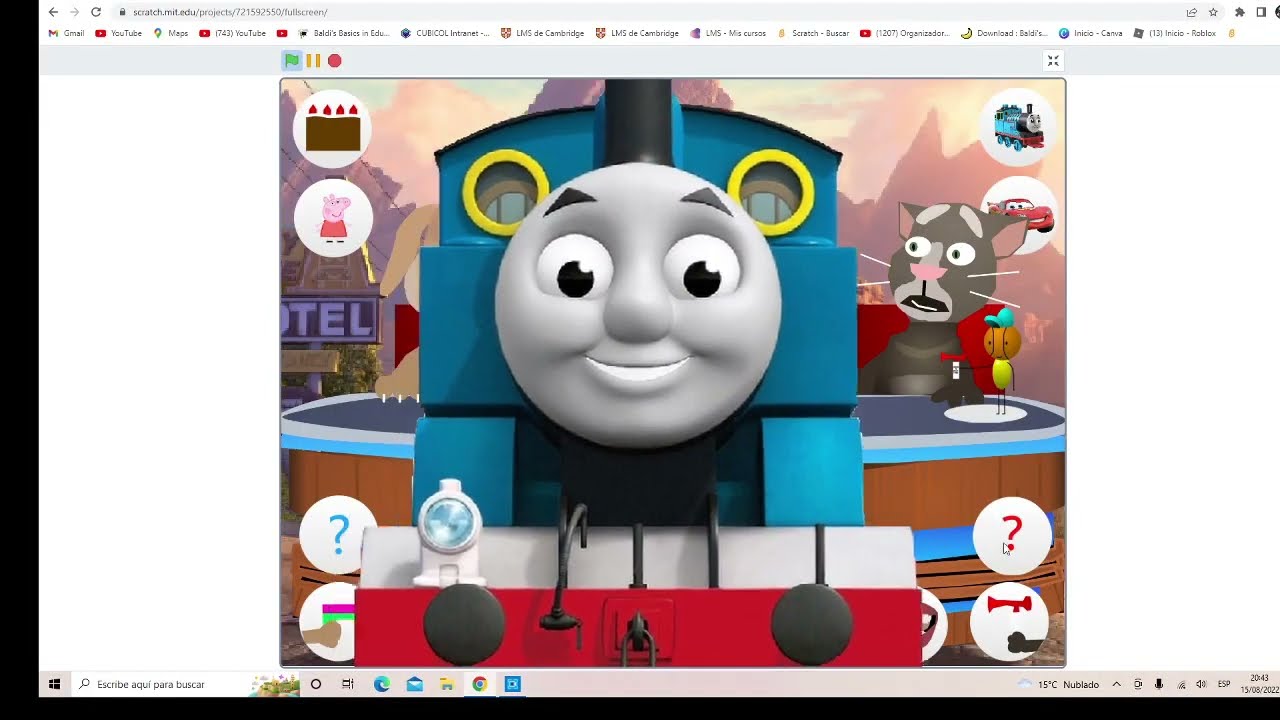The image size is (1280, 720).
Task: Click the pumpkin-headed figure on the plate
Action: click(1001, 362)
